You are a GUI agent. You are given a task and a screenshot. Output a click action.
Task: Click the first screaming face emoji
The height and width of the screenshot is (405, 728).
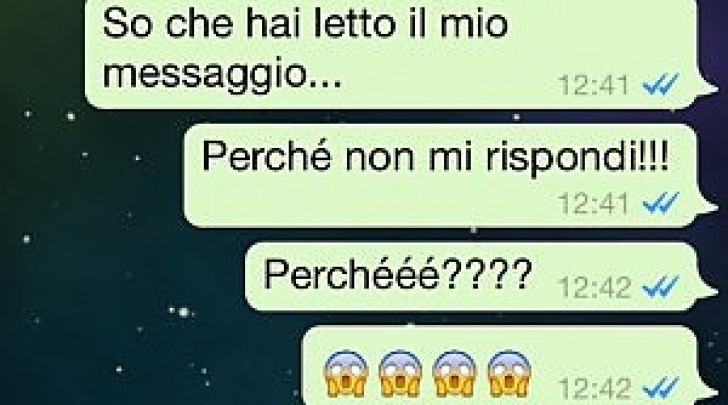[x=345, y=374]
